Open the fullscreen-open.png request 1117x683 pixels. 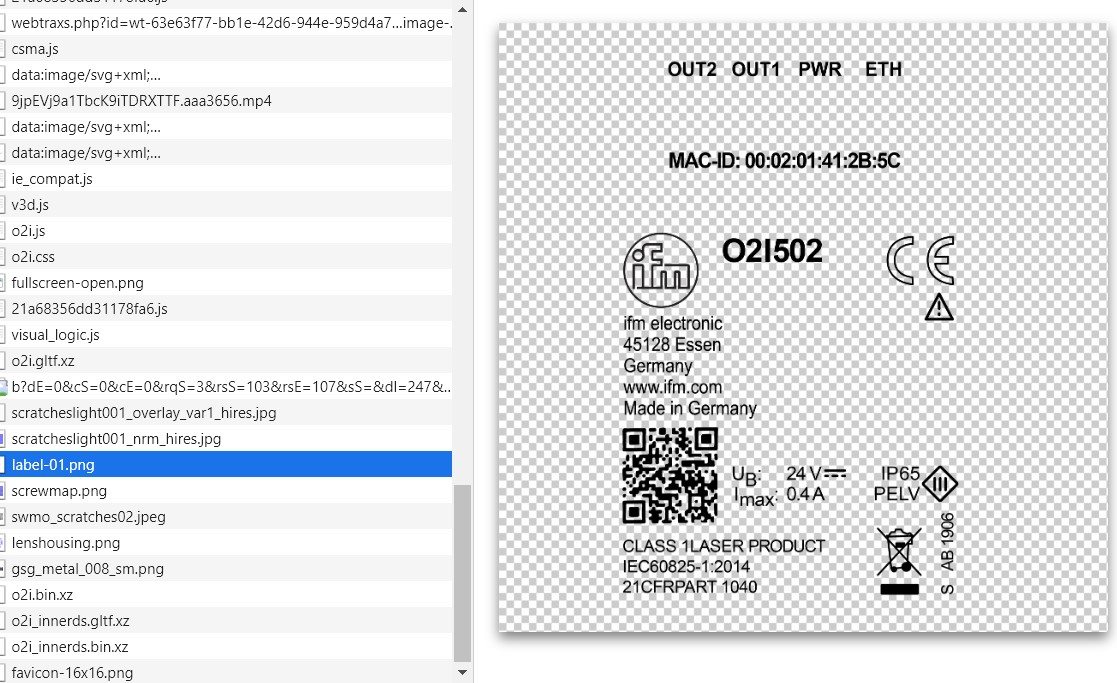pos(226,283)
